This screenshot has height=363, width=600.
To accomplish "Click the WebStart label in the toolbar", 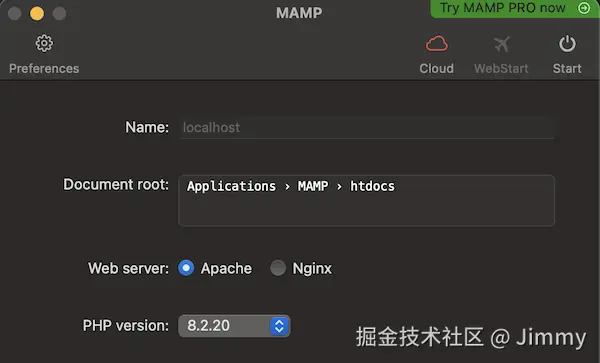I will (501, 68).
